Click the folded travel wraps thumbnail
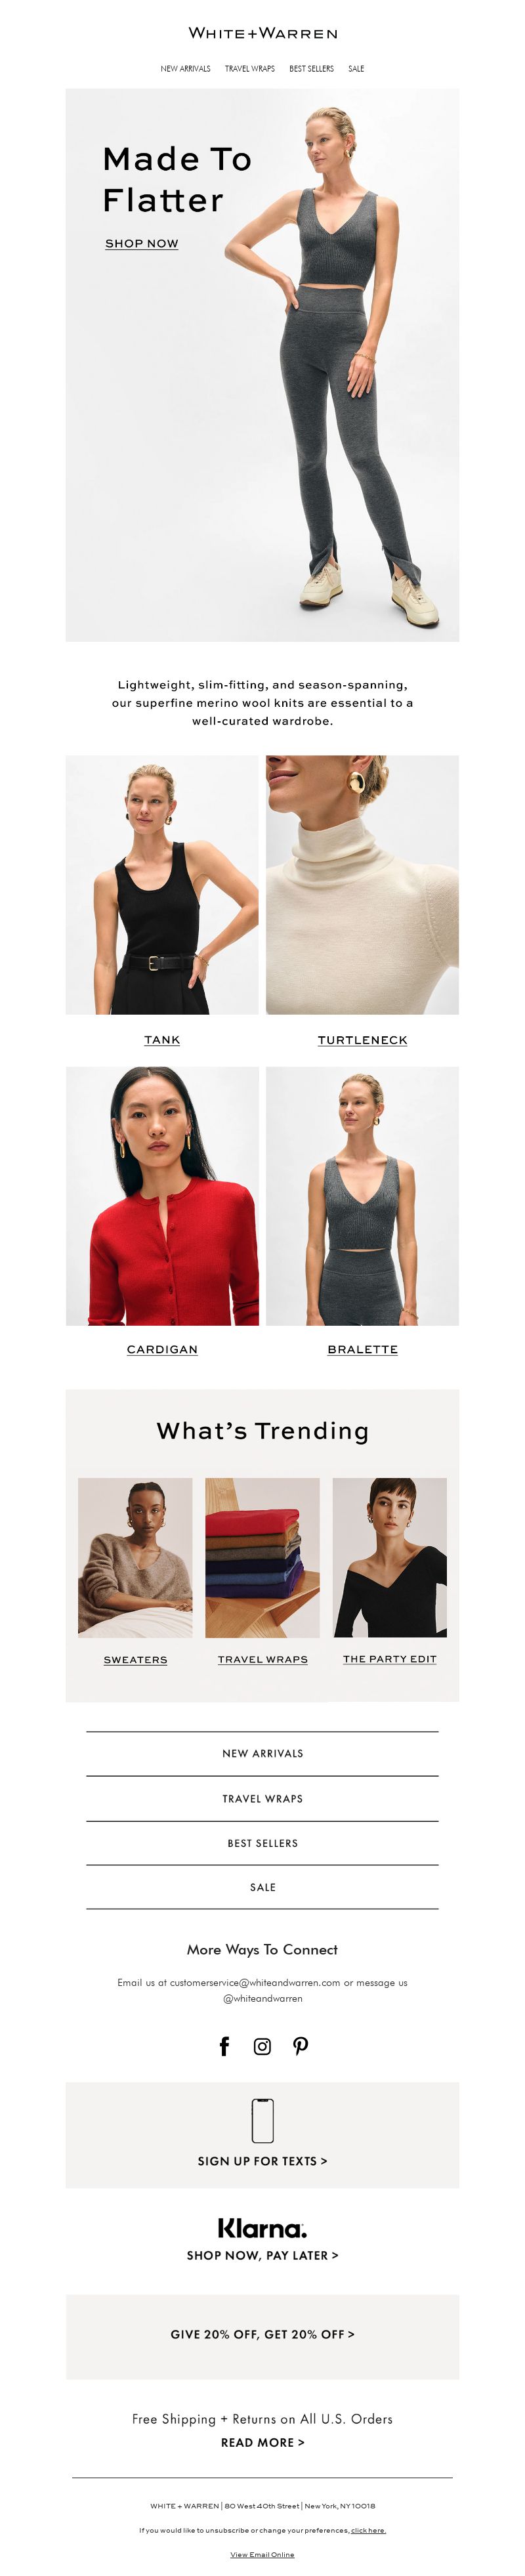This screenshot has width=525, height=2576. [x=262, y=1558]
